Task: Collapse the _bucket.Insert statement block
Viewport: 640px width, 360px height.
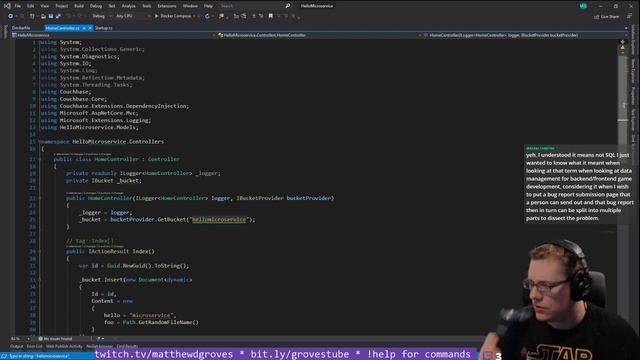Action: tap(40, 280)
